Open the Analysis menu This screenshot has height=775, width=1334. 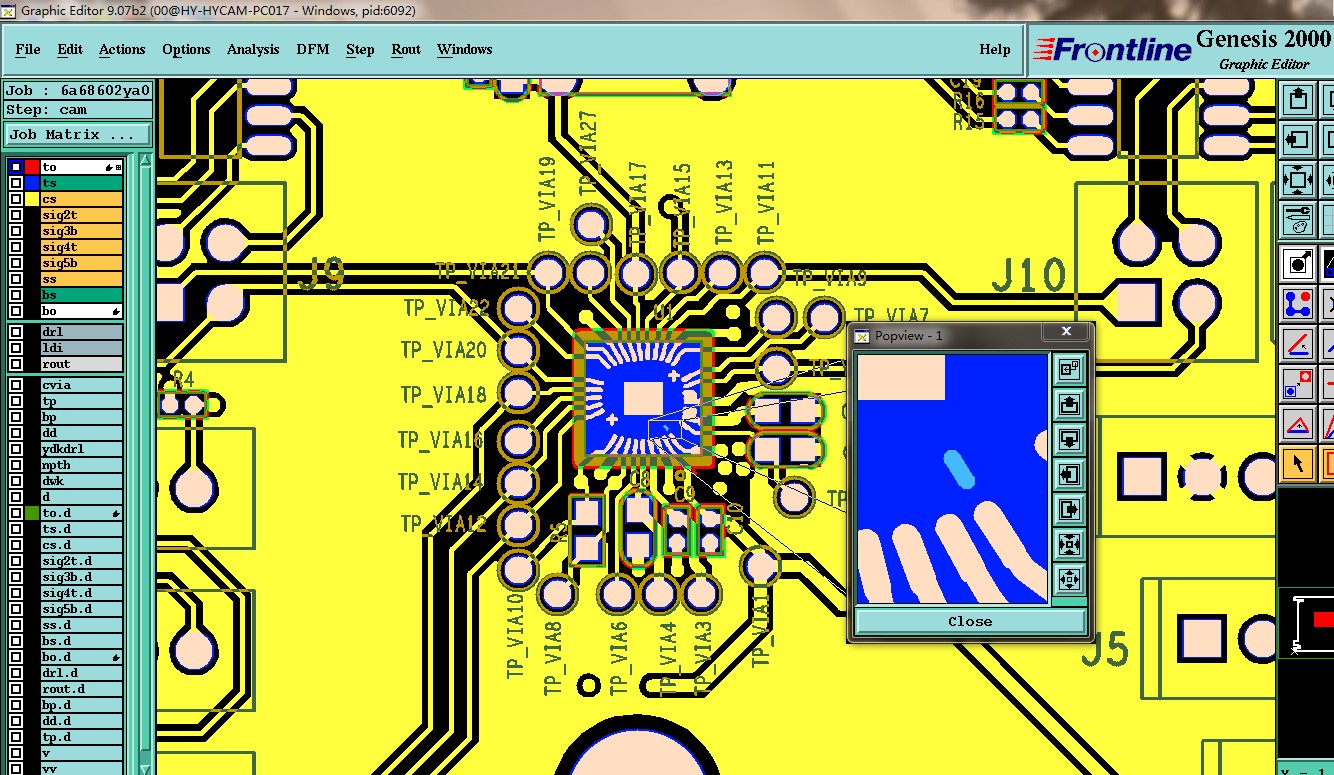click(253, 49)
